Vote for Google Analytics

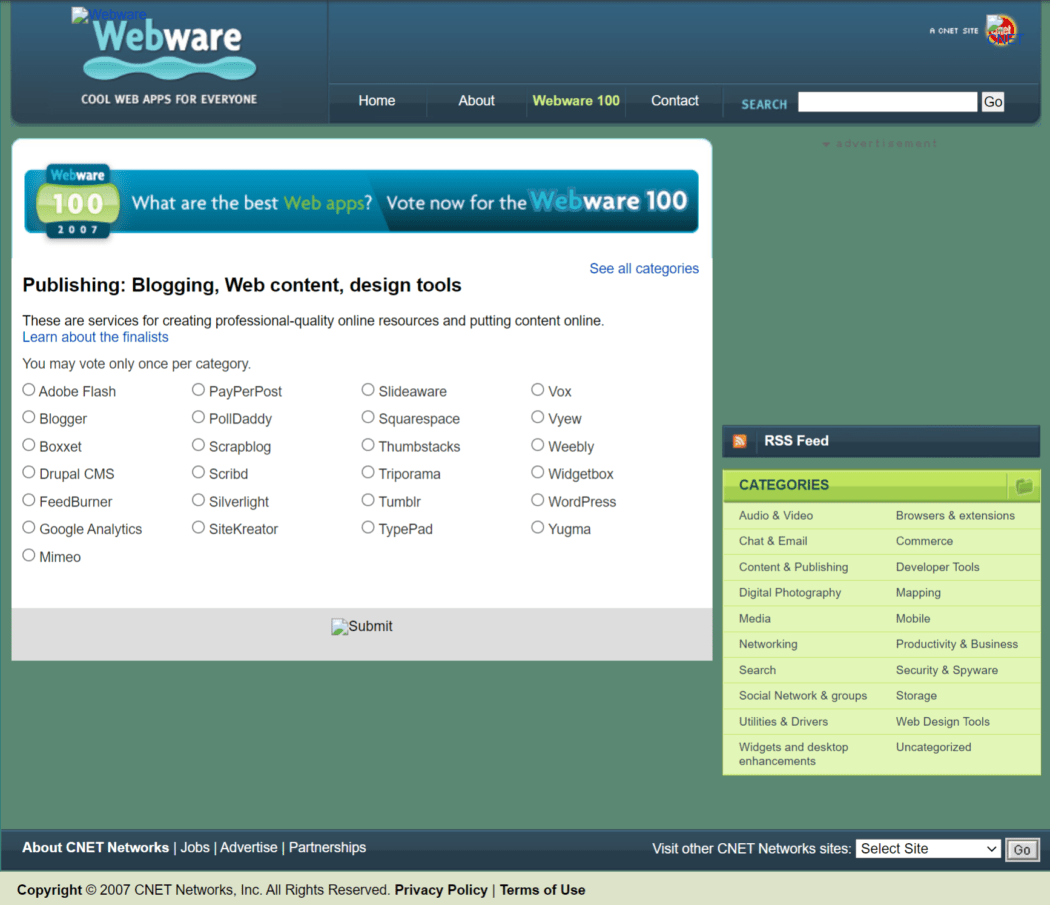[x=28, y=528]
